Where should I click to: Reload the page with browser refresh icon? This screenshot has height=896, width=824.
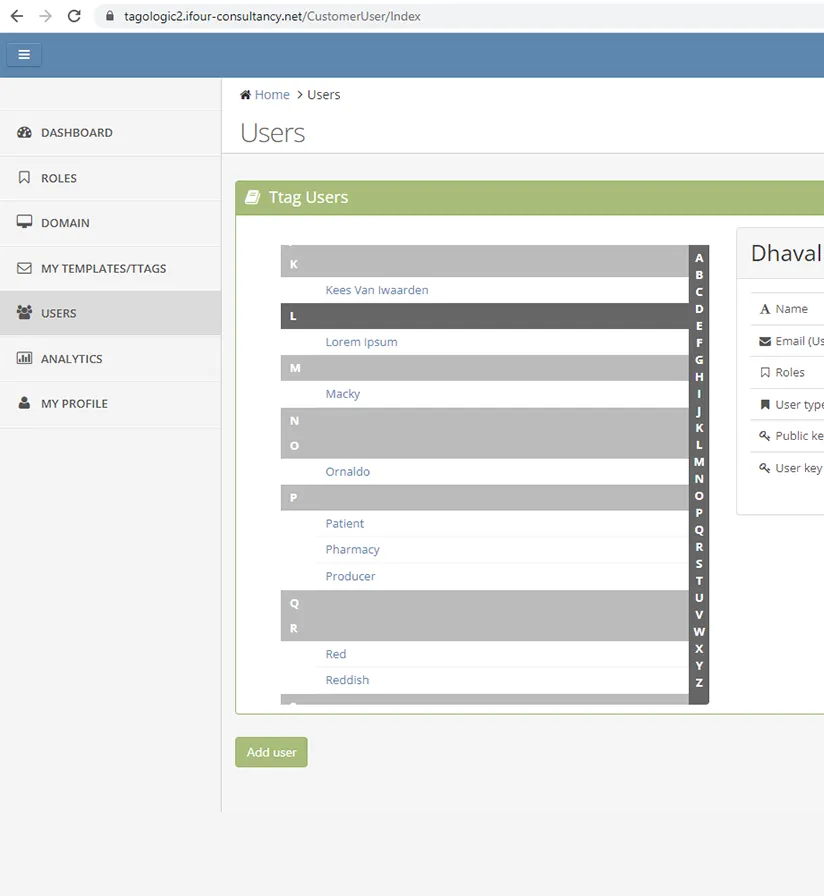74,16
